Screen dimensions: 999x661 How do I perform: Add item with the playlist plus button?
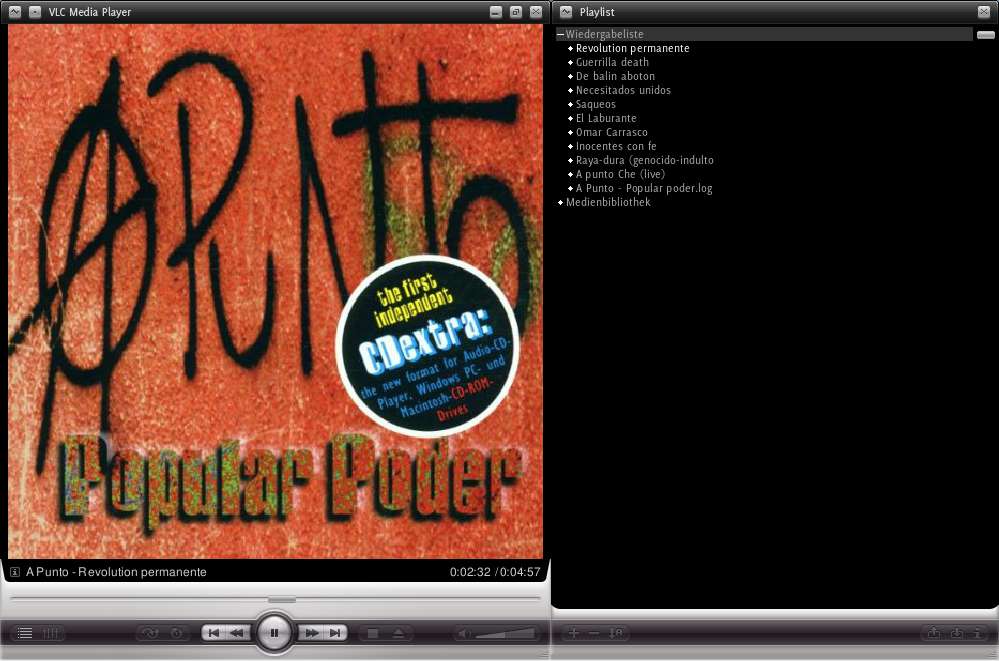(x=574, y=633)
